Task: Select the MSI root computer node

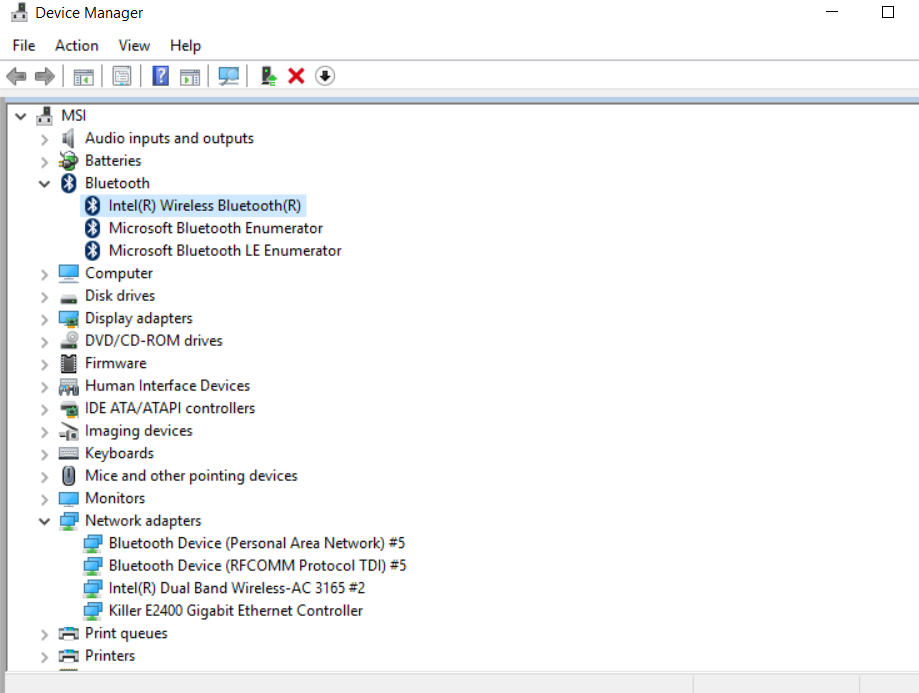Action: tap(73, 115)
